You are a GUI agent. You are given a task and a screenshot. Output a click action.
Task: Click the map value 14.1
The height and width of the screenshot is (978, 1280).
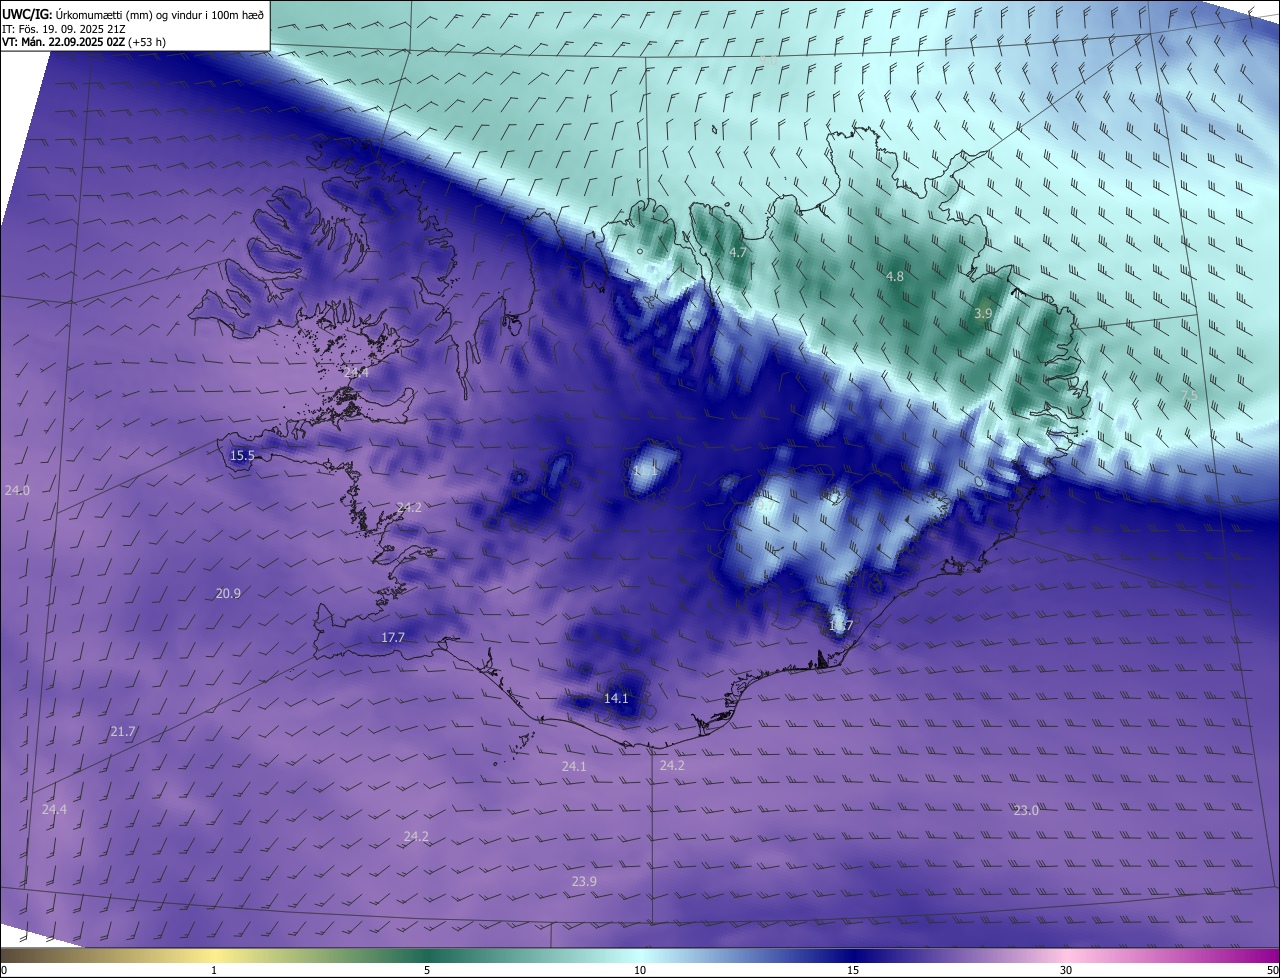(616, 698)
